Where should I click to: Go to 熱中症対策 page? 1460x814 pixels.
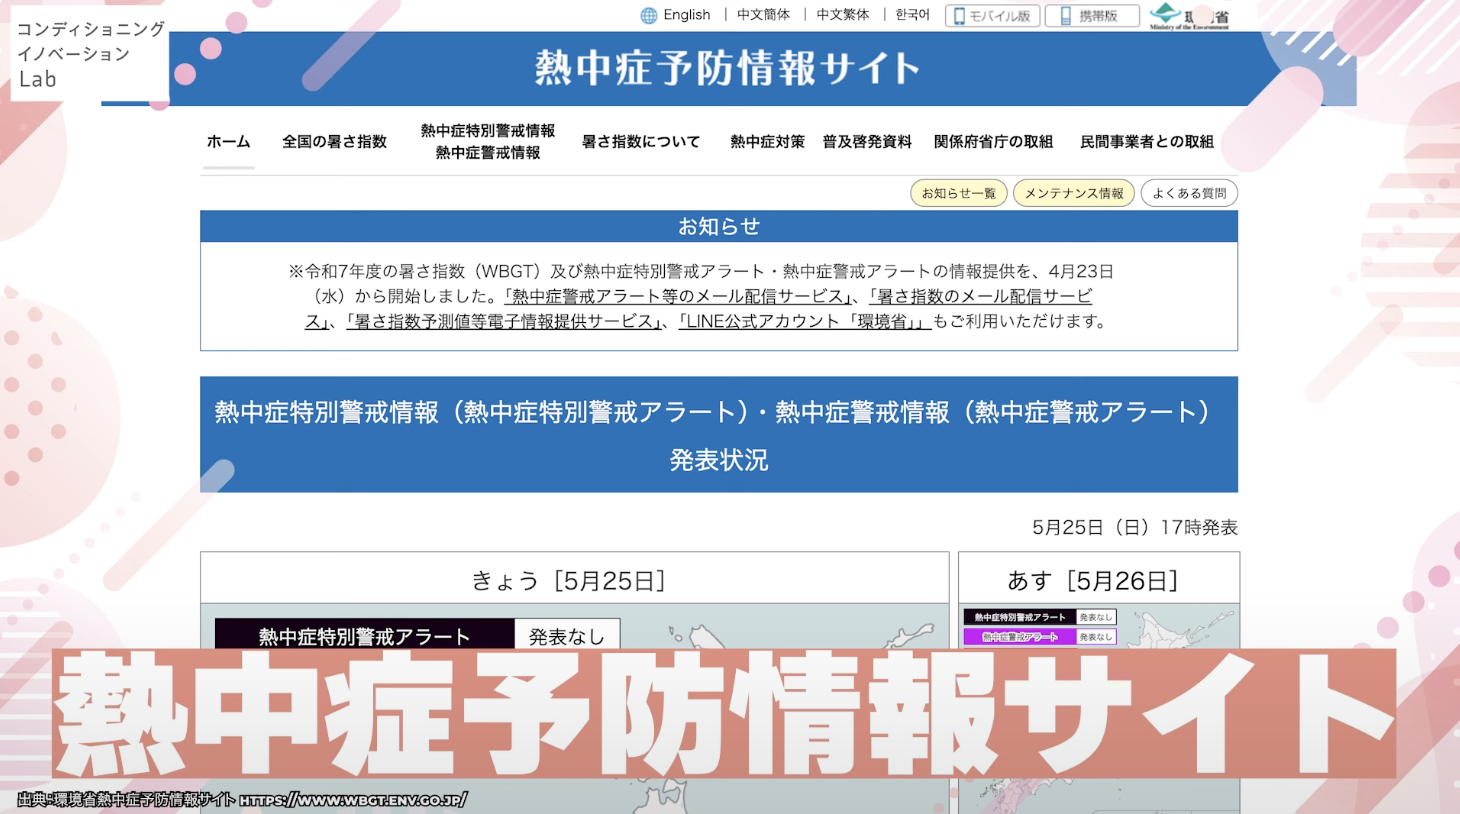[x=767, y=142]
